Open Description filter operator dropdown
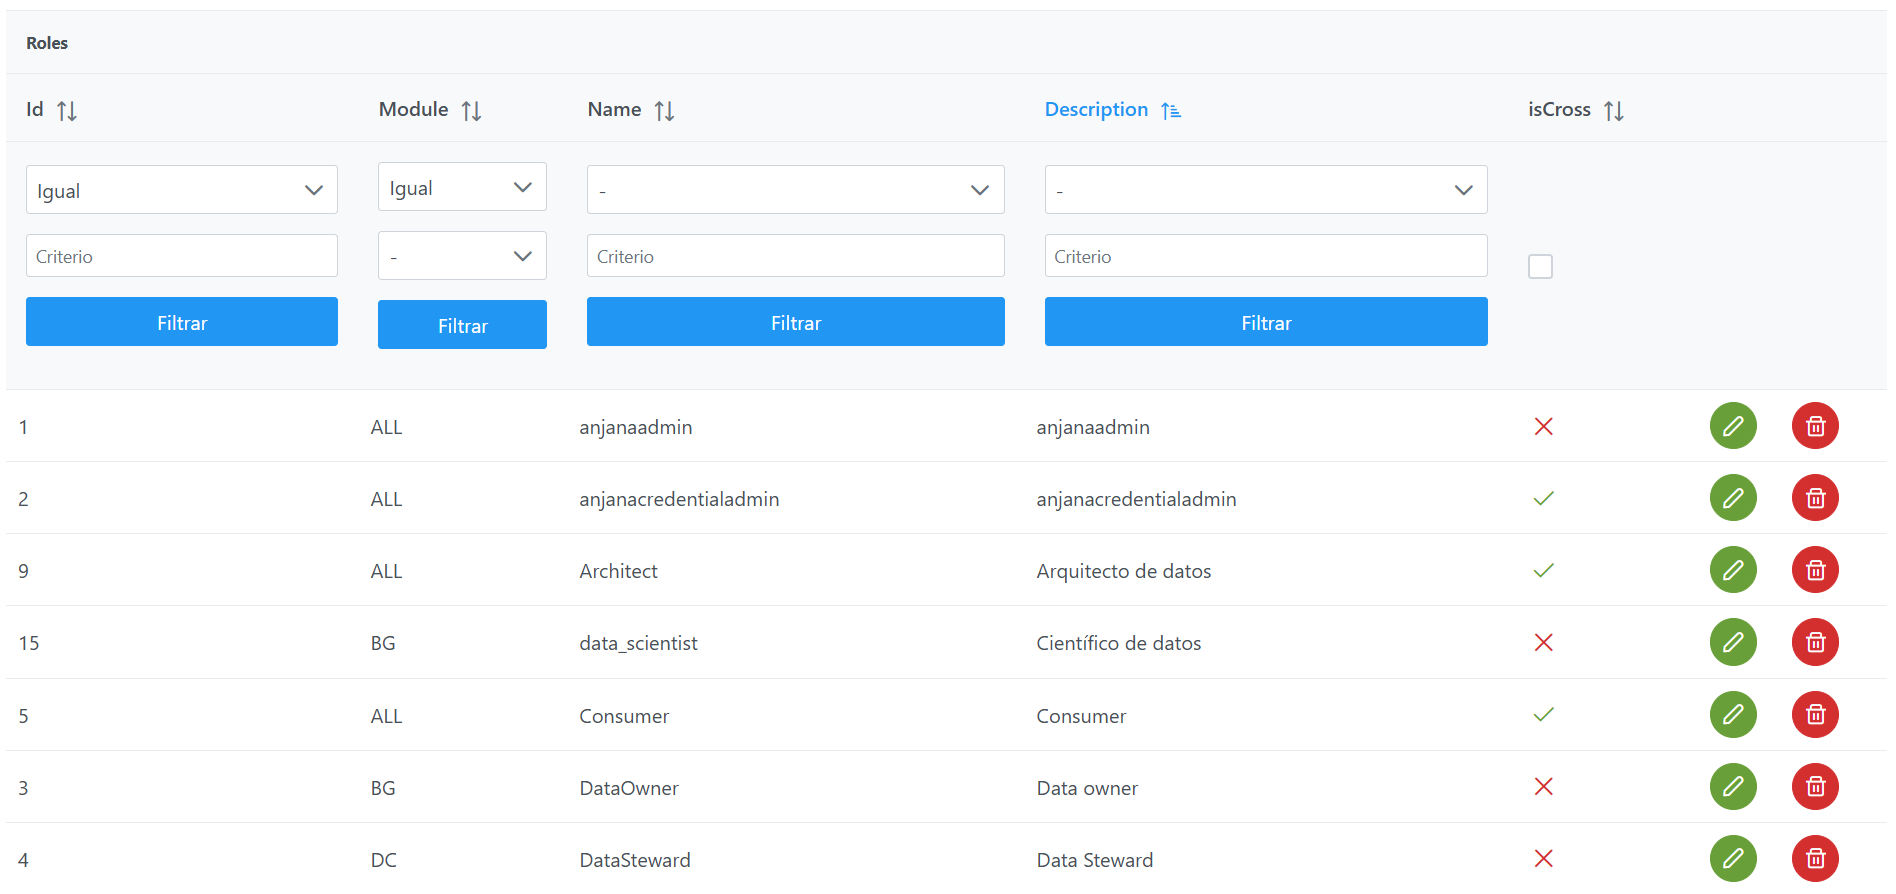Screen dimensions: 1896x894 click(x=1265, y=190)
